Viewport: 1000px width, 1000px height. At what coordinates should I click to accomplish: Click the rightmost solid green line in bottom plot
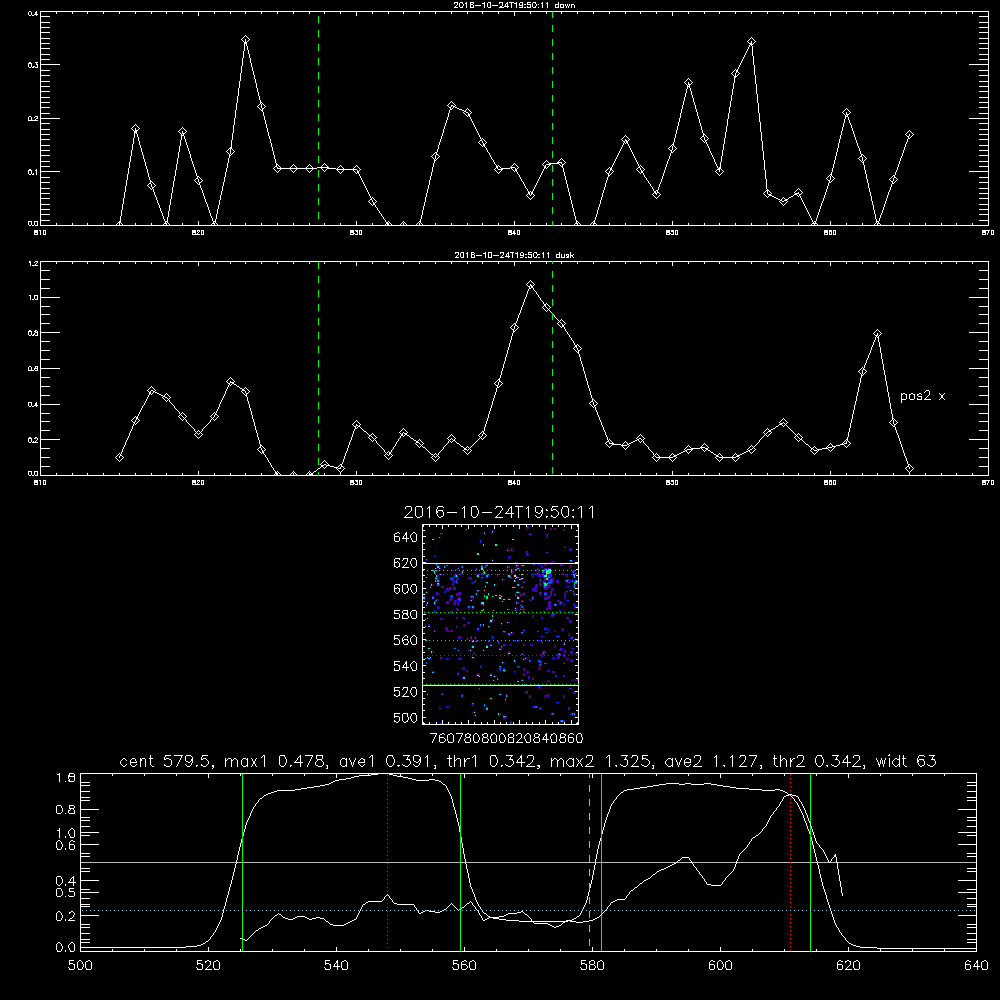810,861
